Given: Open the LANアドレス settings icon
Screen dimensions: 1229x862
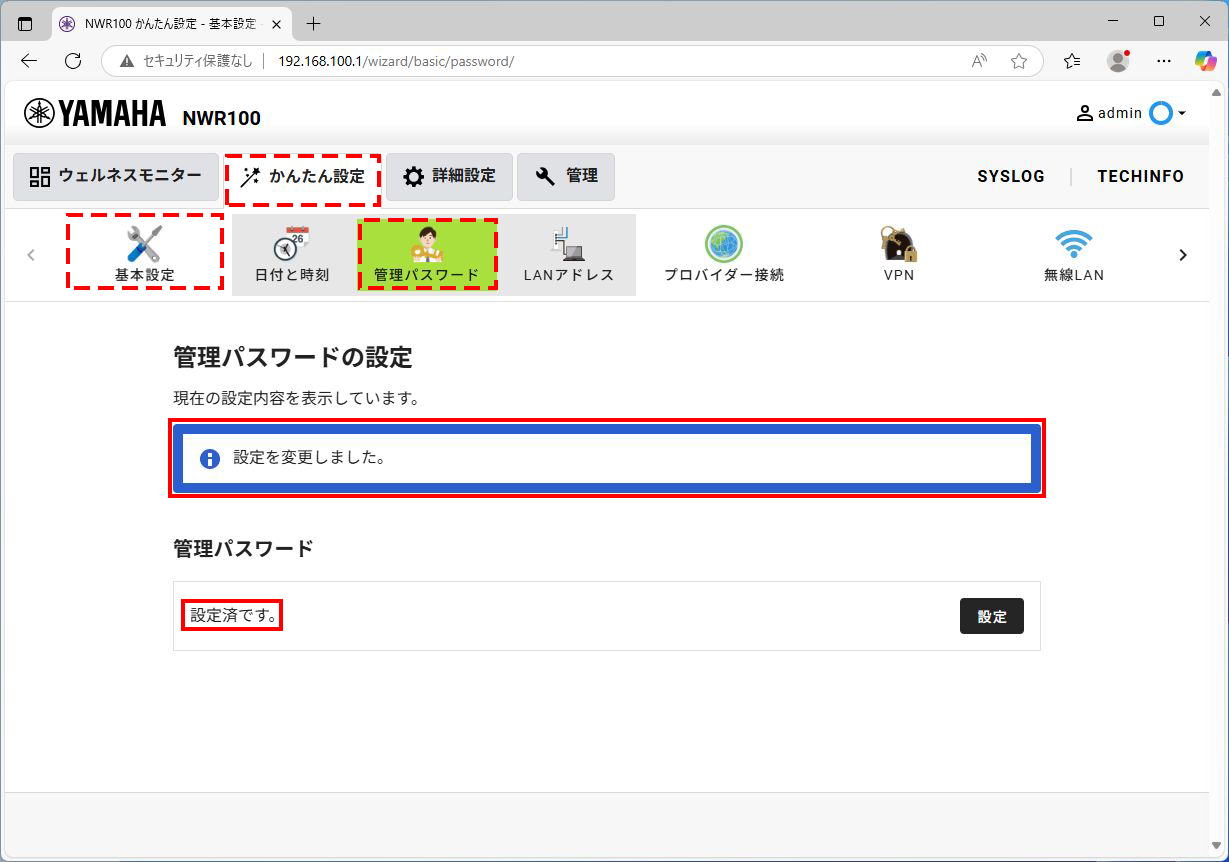Looking at the screenshot, I should (568, 254).
